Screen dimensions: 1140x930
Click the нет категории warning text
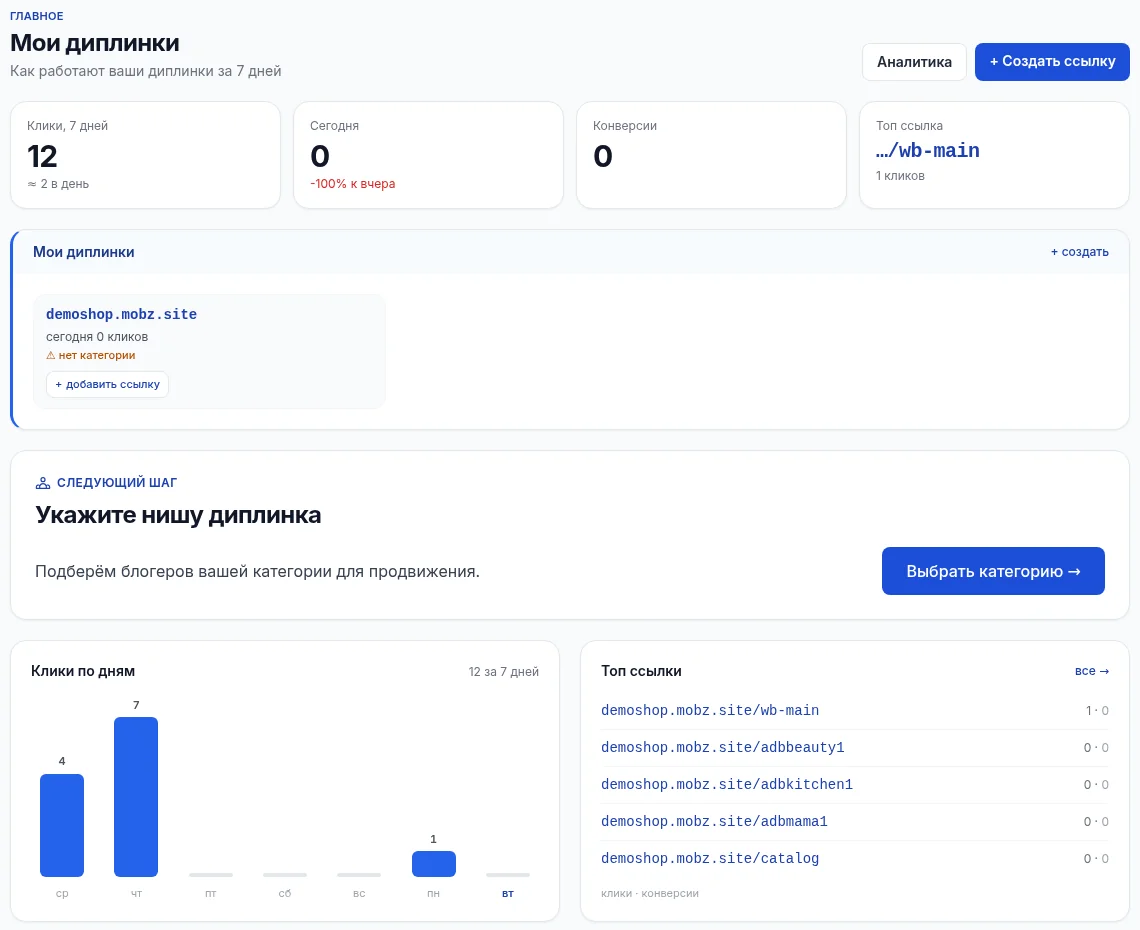(x=97, y=356)
